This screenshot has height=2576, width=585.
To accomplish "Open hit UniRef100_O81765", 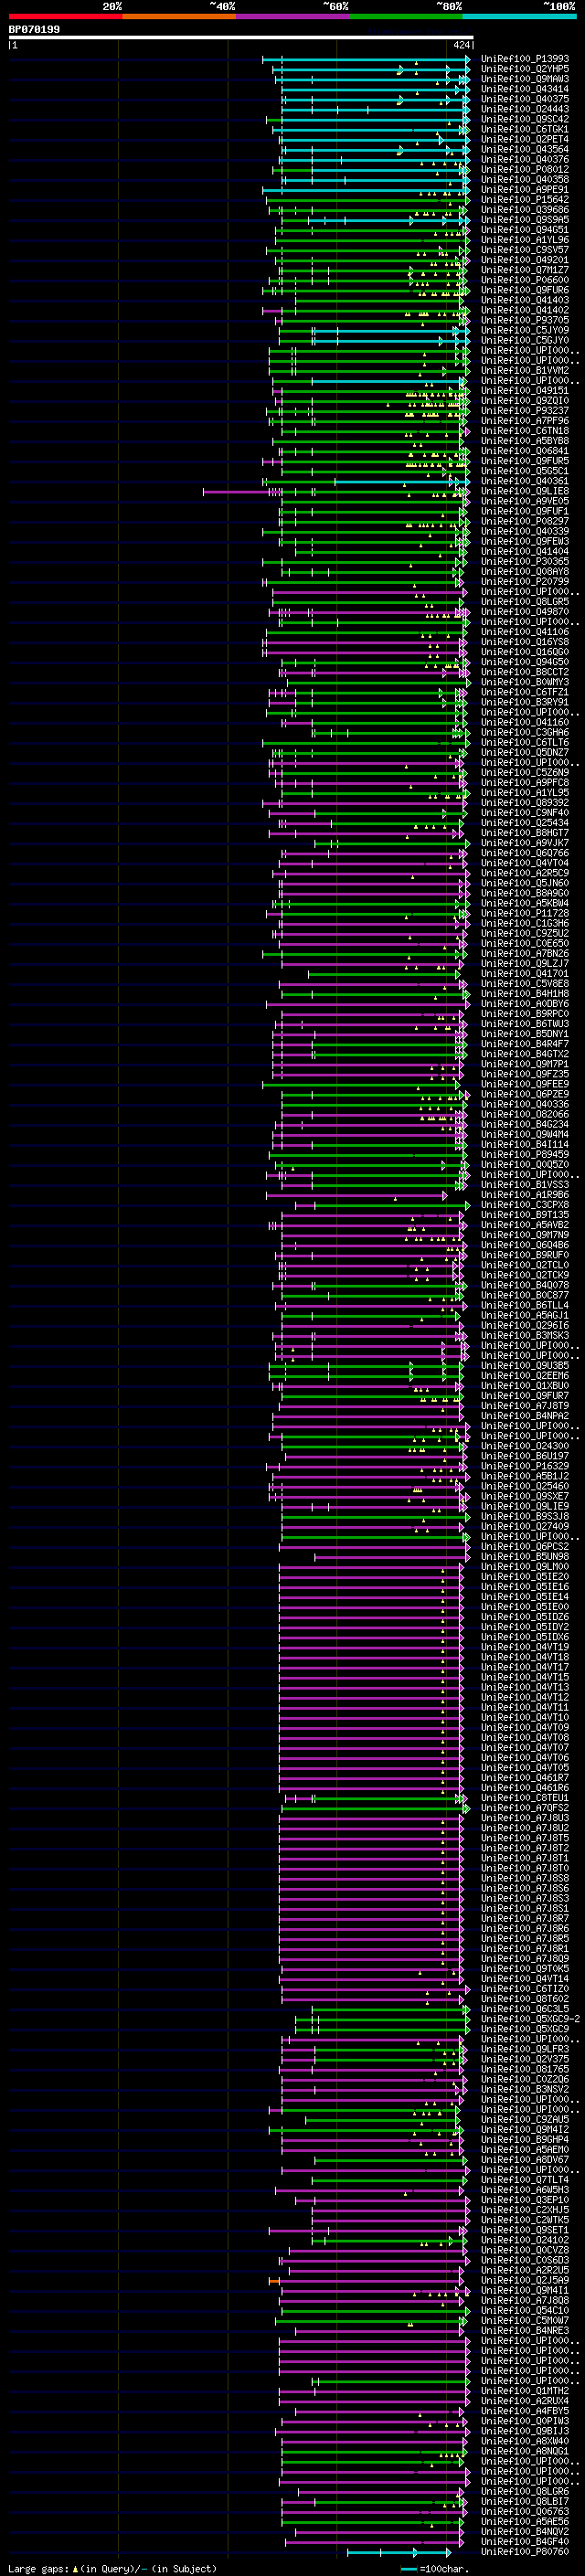I will point(524,2070).
